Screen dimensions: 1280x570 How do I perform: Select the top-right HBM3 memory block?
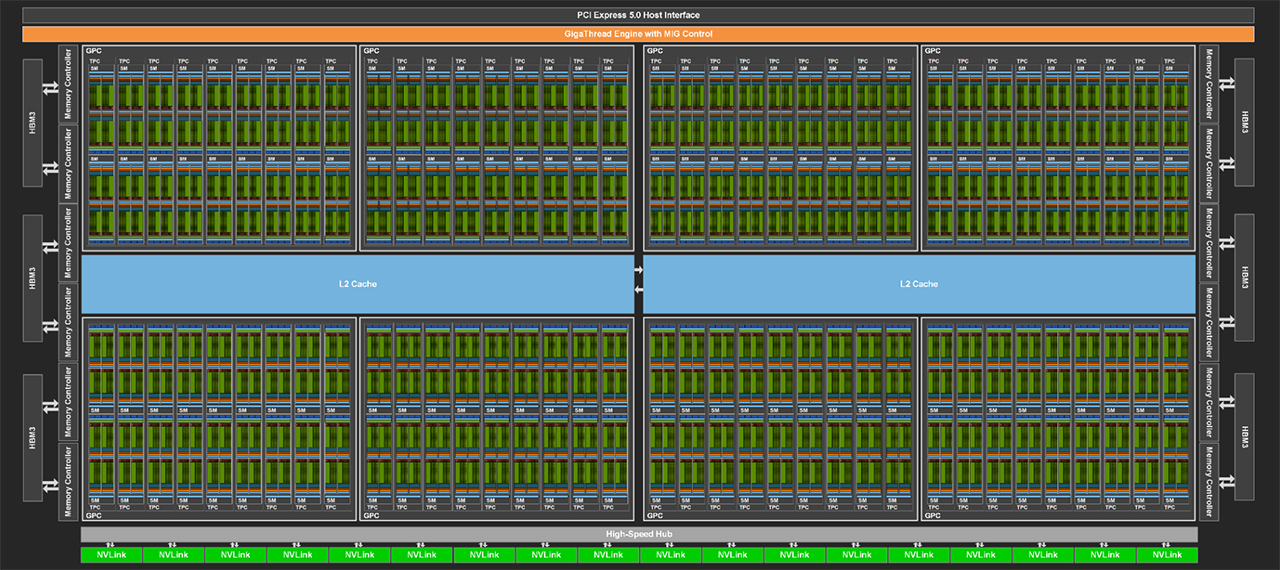click(x=1245, y=122)
